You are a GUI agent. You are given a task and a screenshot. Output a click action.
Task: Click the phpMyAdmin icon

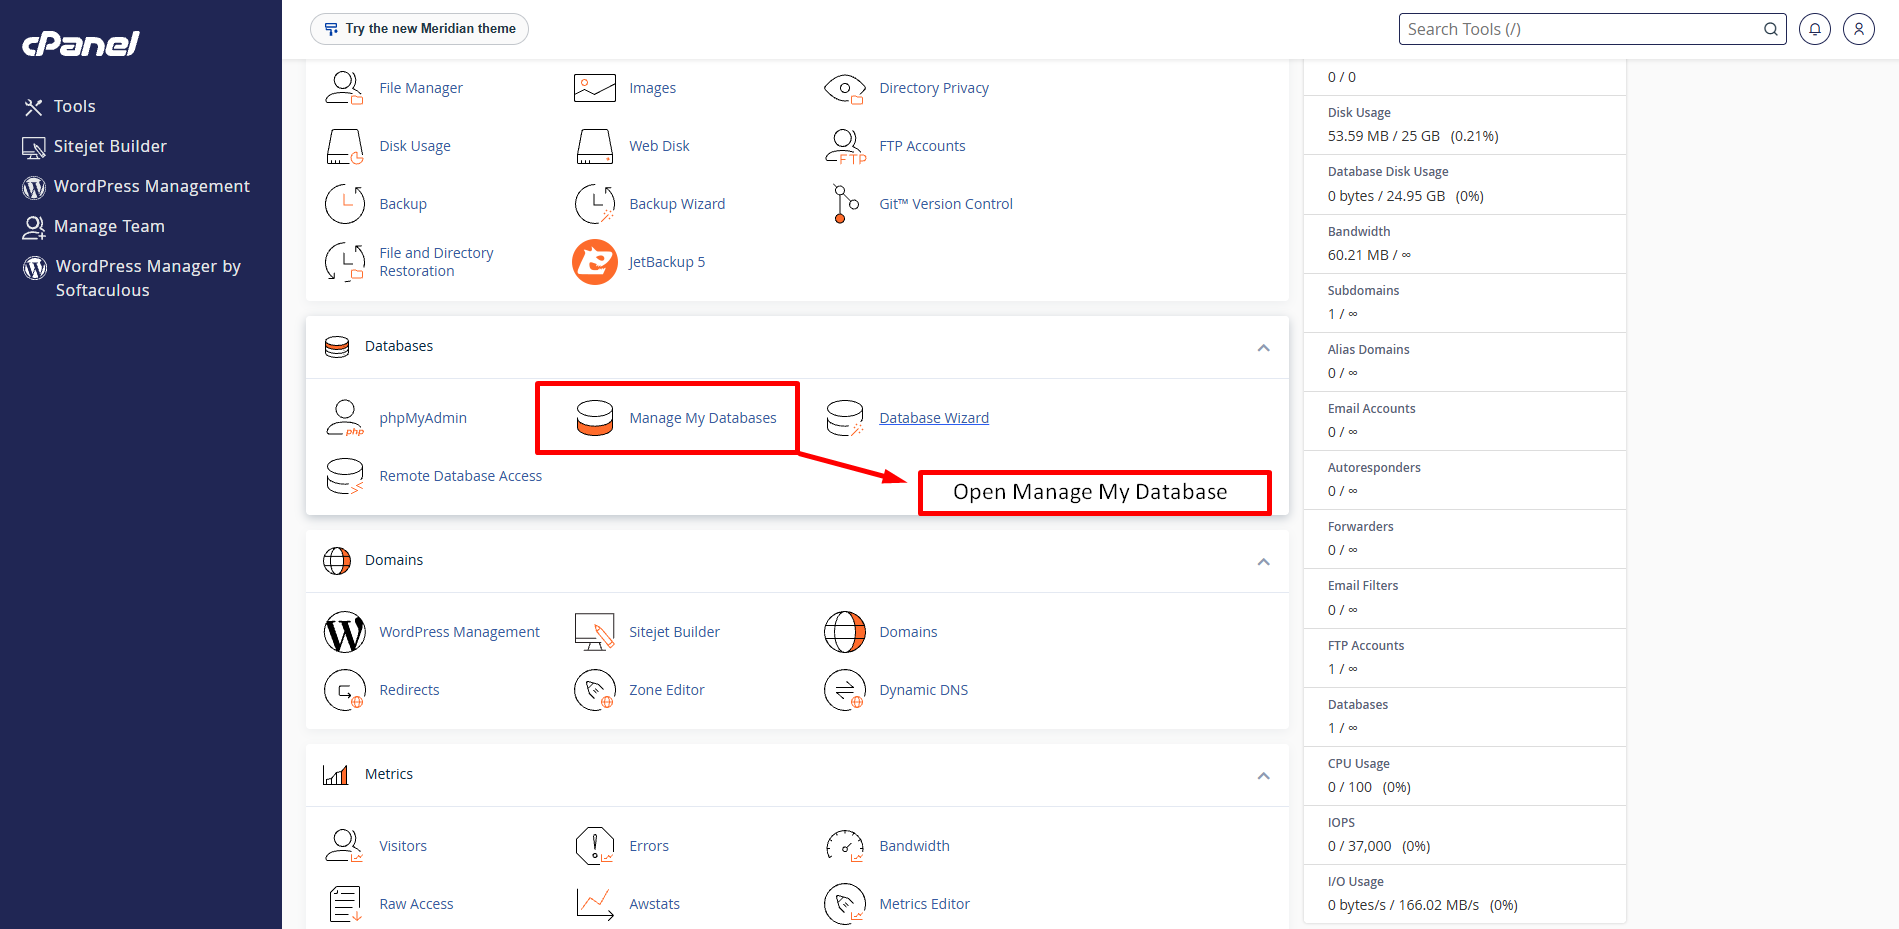344,418
